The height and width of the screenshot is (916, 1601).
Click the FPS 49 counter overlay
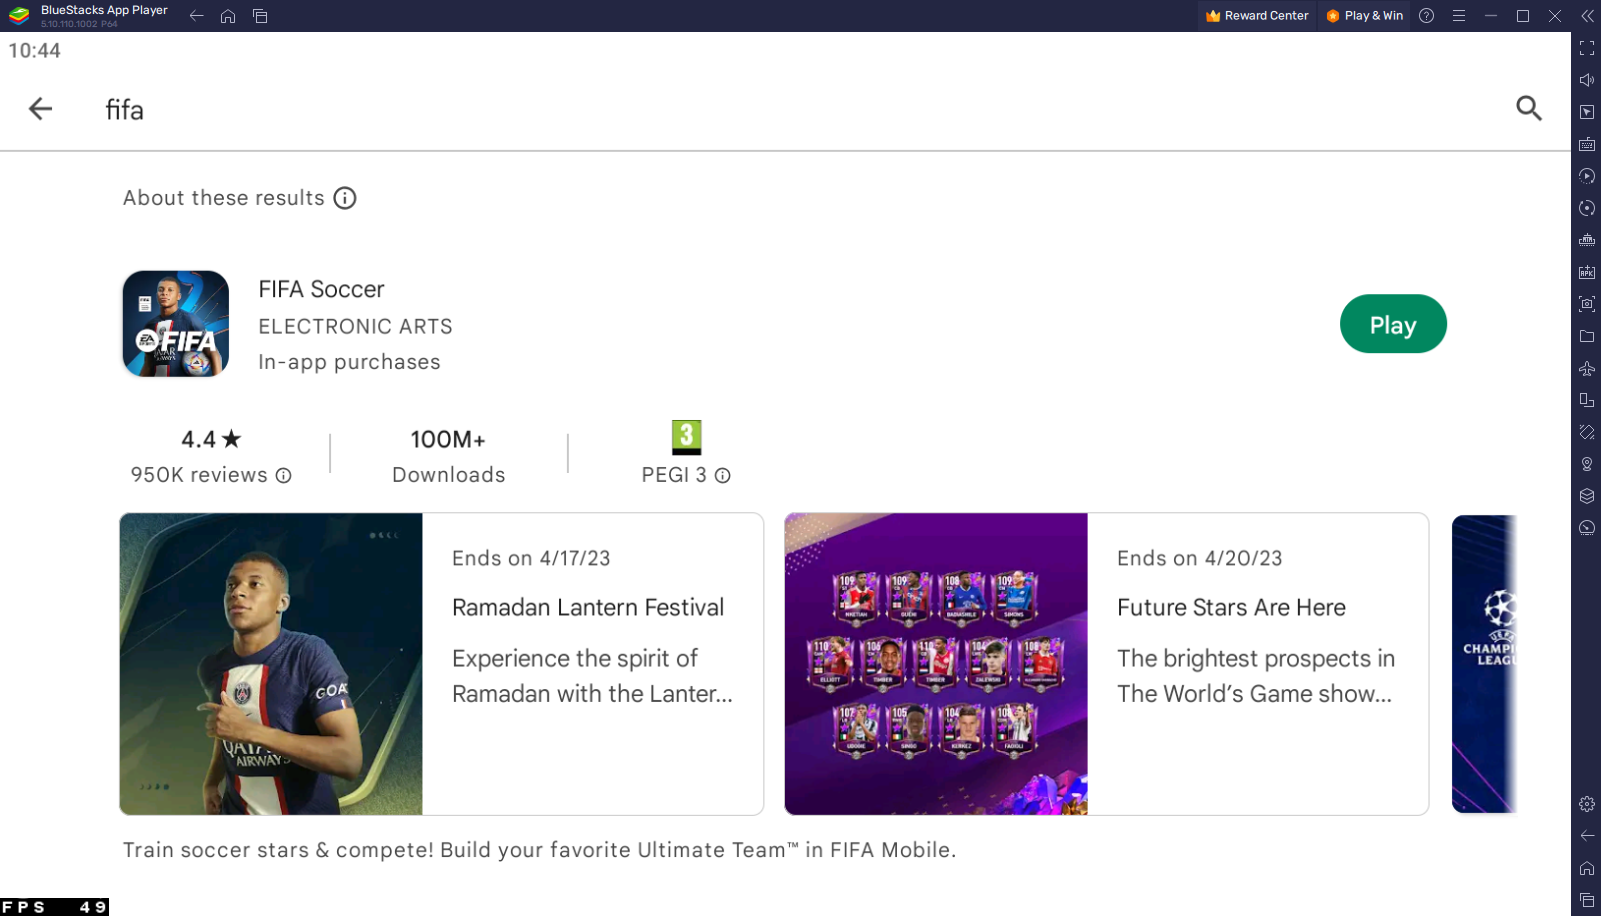tap(54, 907)
